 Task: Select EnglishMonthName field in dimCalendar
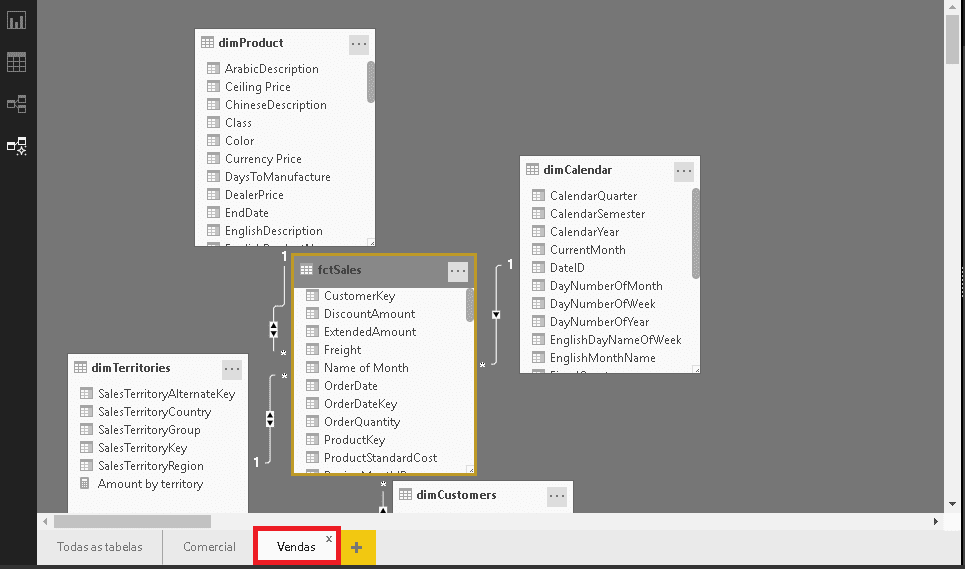pos(593,358)
